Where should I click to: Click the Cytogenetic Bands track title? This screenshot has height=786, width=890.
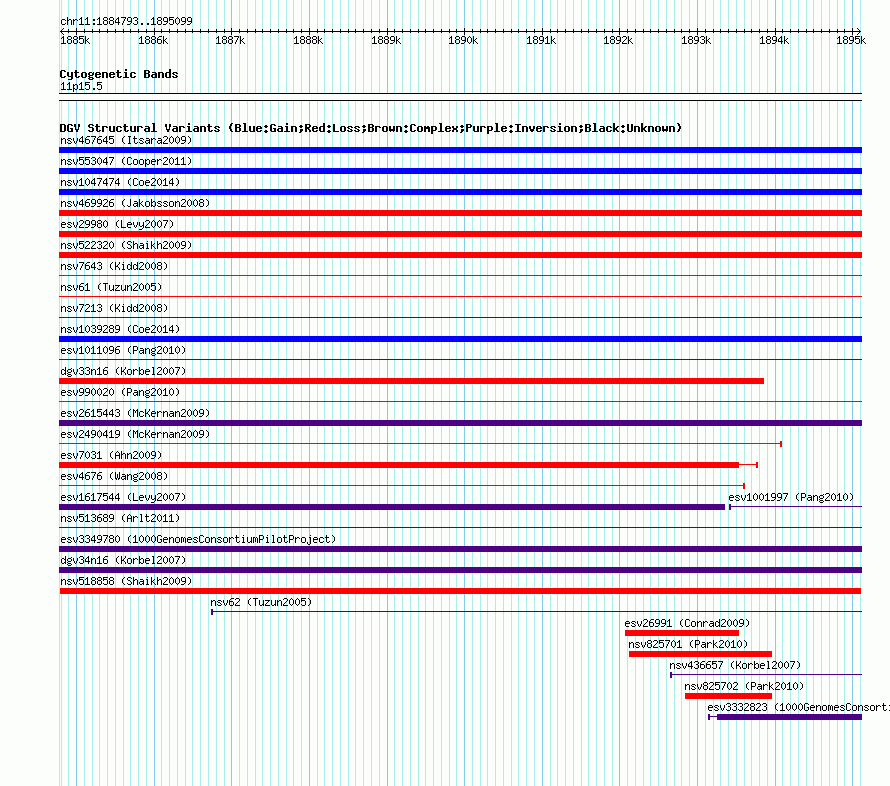(119, 74)
